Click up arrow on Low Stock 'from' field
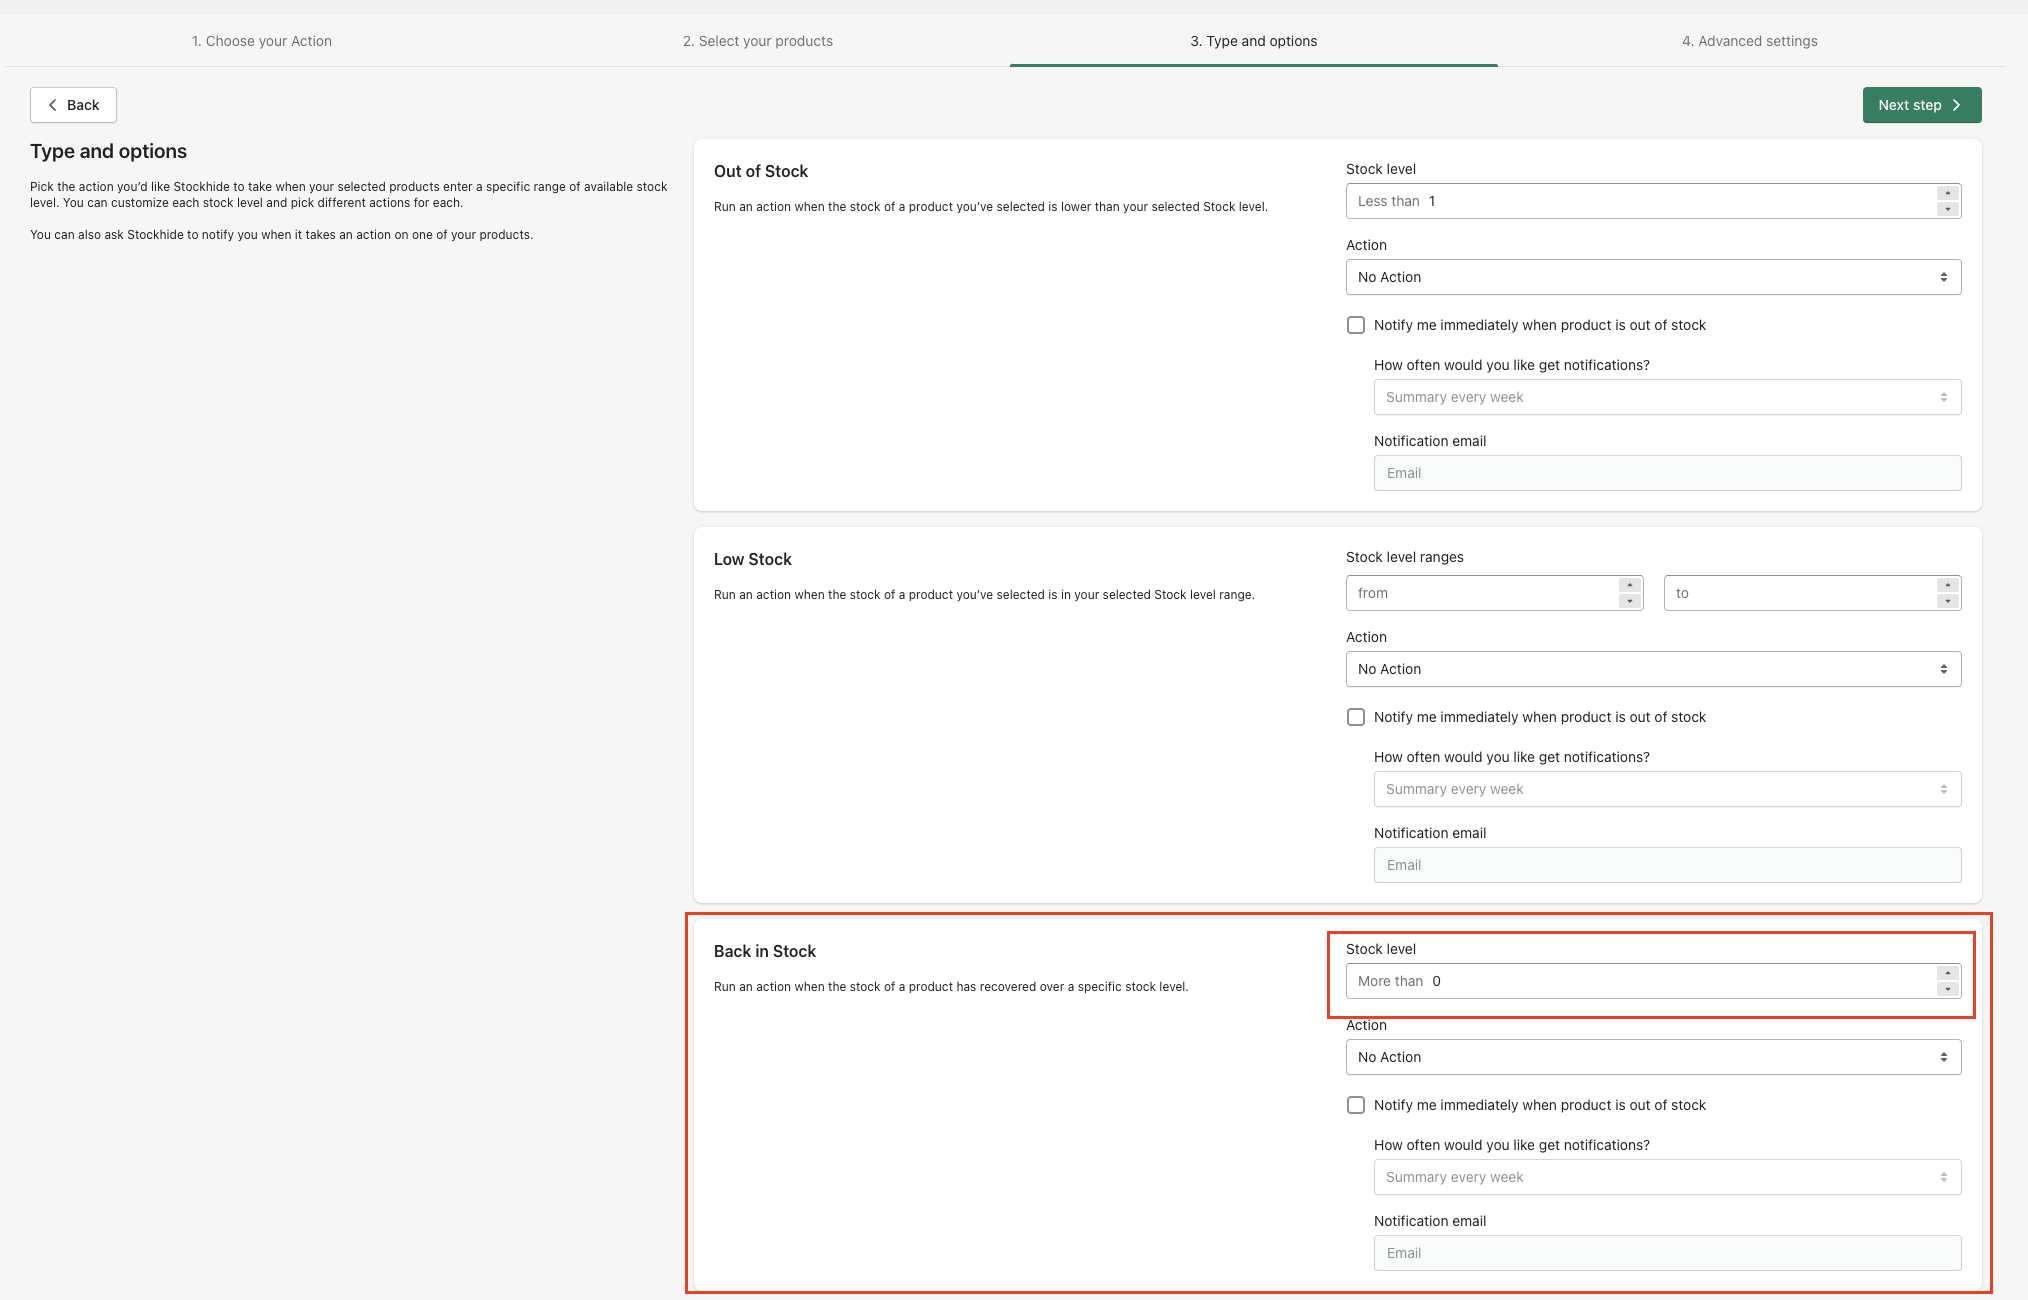 point(1630,585)
